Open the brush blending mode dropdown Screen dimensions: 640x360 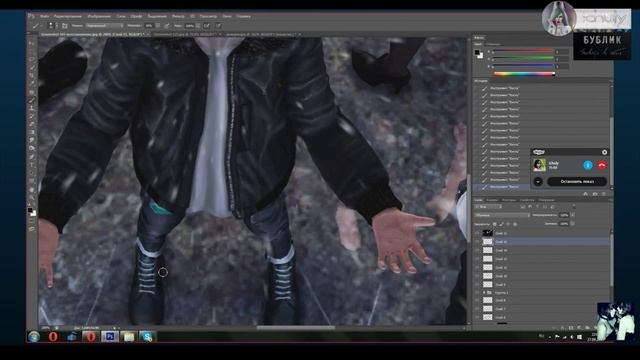pos(104,26)
